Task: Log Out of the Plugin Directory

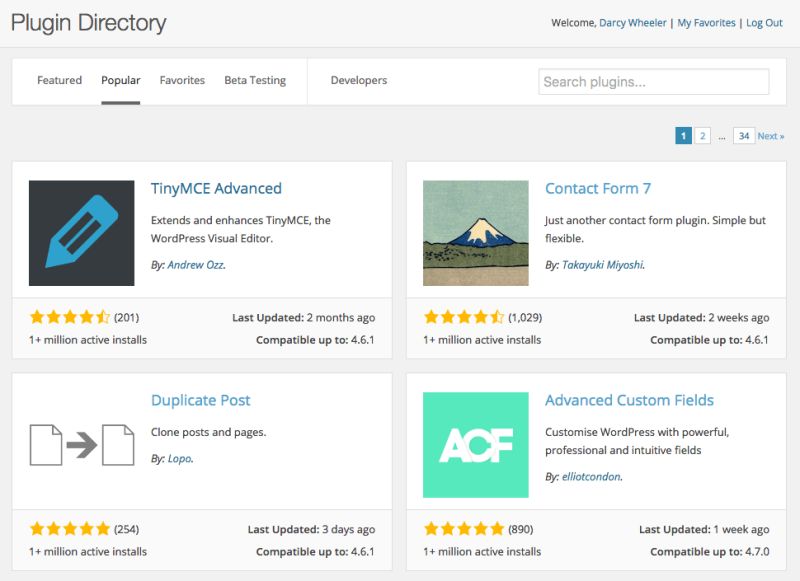Action: tap(764, 22)
